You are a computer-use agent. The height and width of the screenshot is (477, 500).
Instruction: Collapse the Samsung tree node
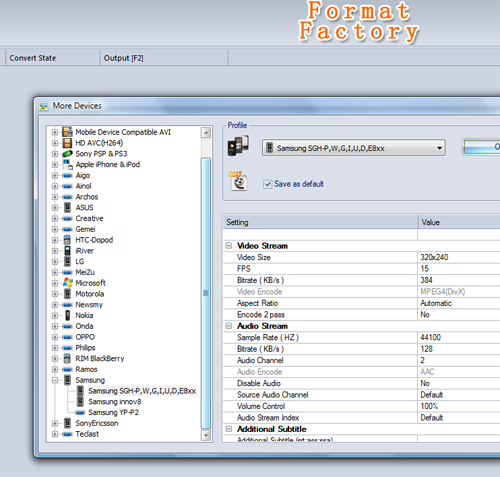55,380
